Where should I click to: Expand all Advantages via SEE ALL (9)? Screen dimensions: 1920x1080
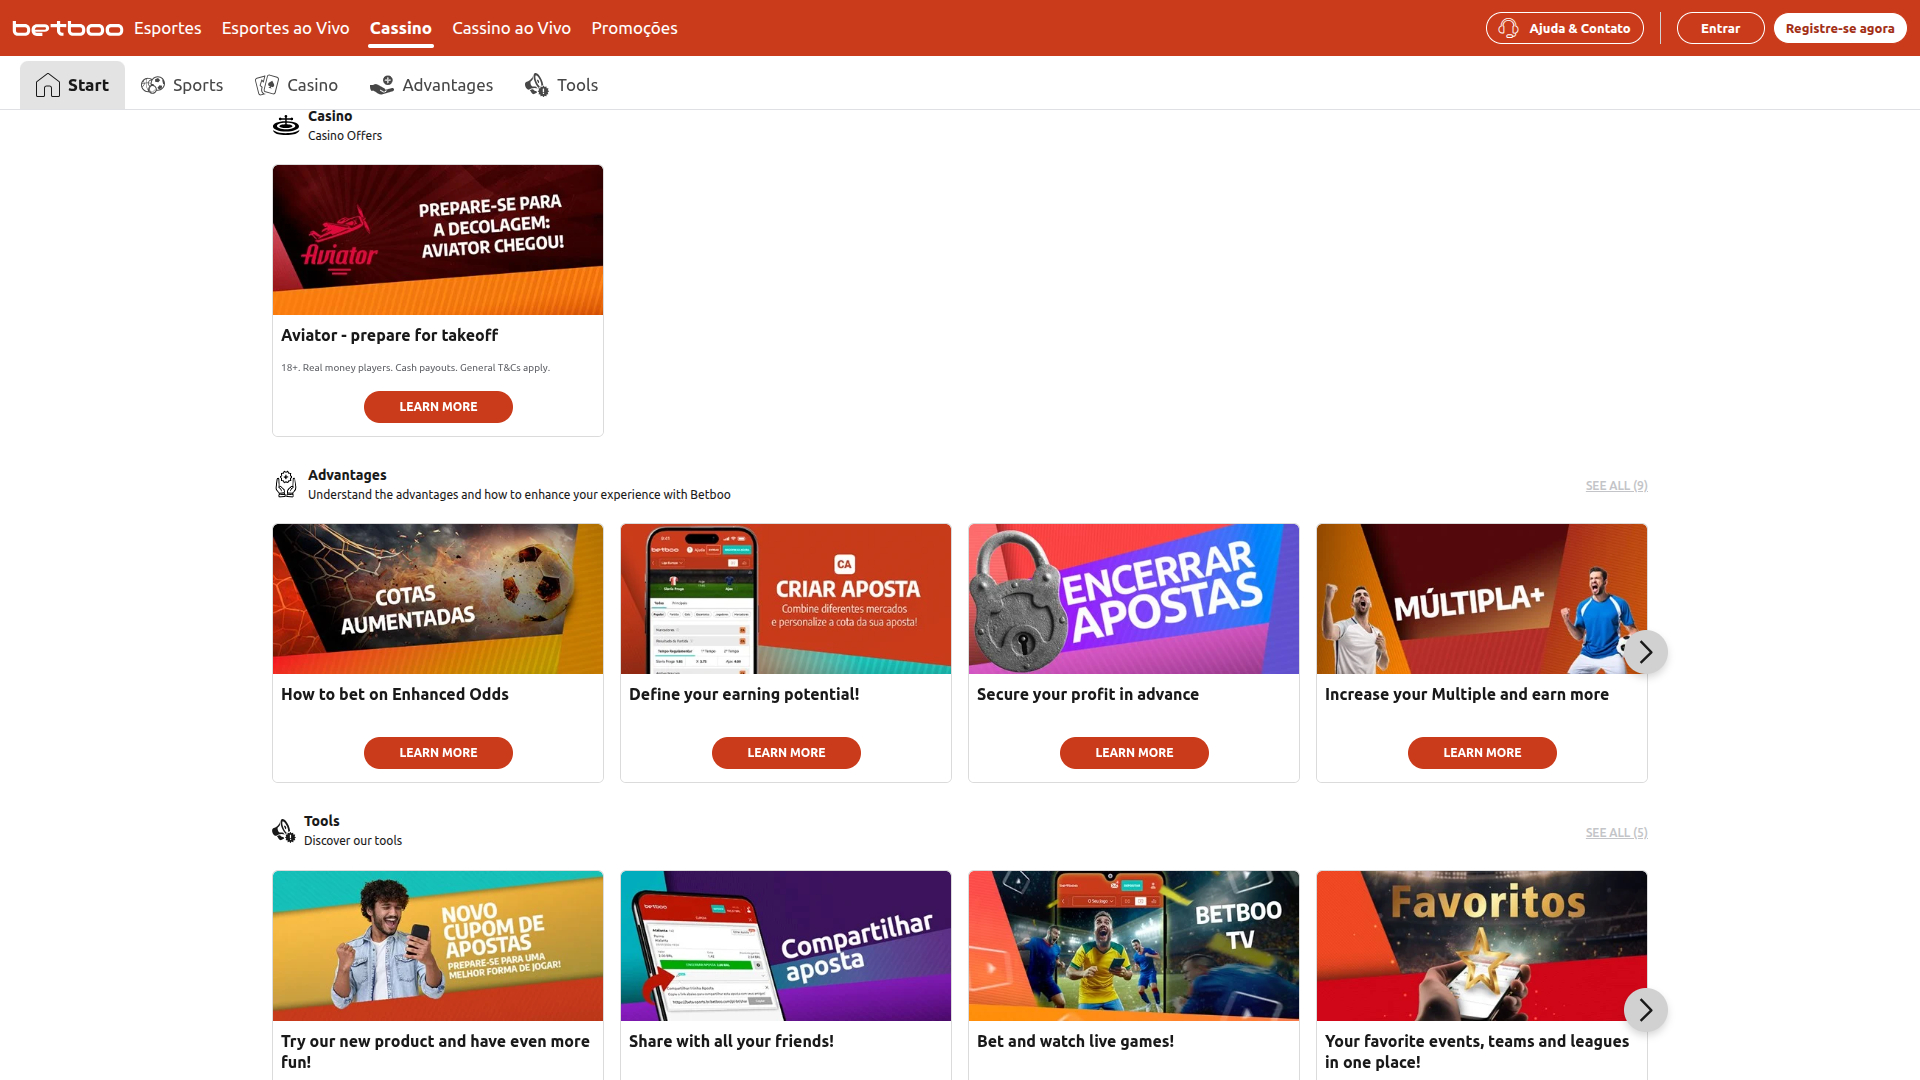(1616, 485)
